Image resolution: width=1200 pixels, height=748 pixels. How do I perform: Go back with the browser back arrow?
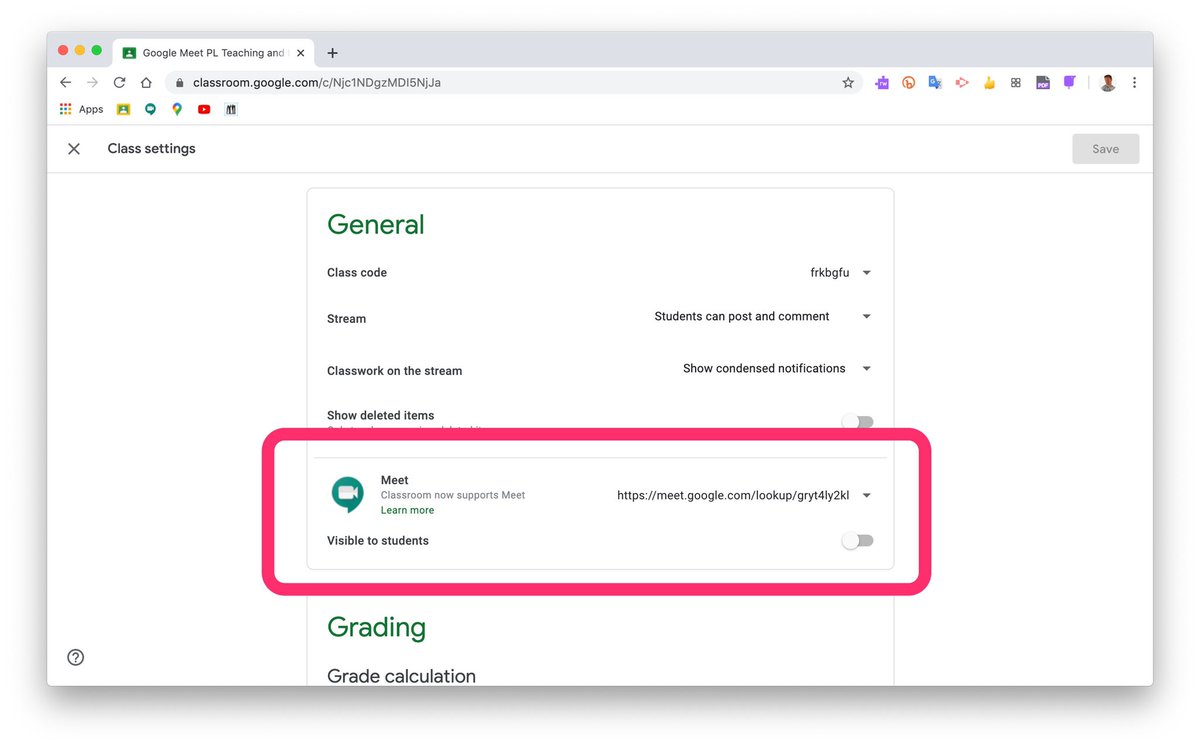click(x=66, y=83)
